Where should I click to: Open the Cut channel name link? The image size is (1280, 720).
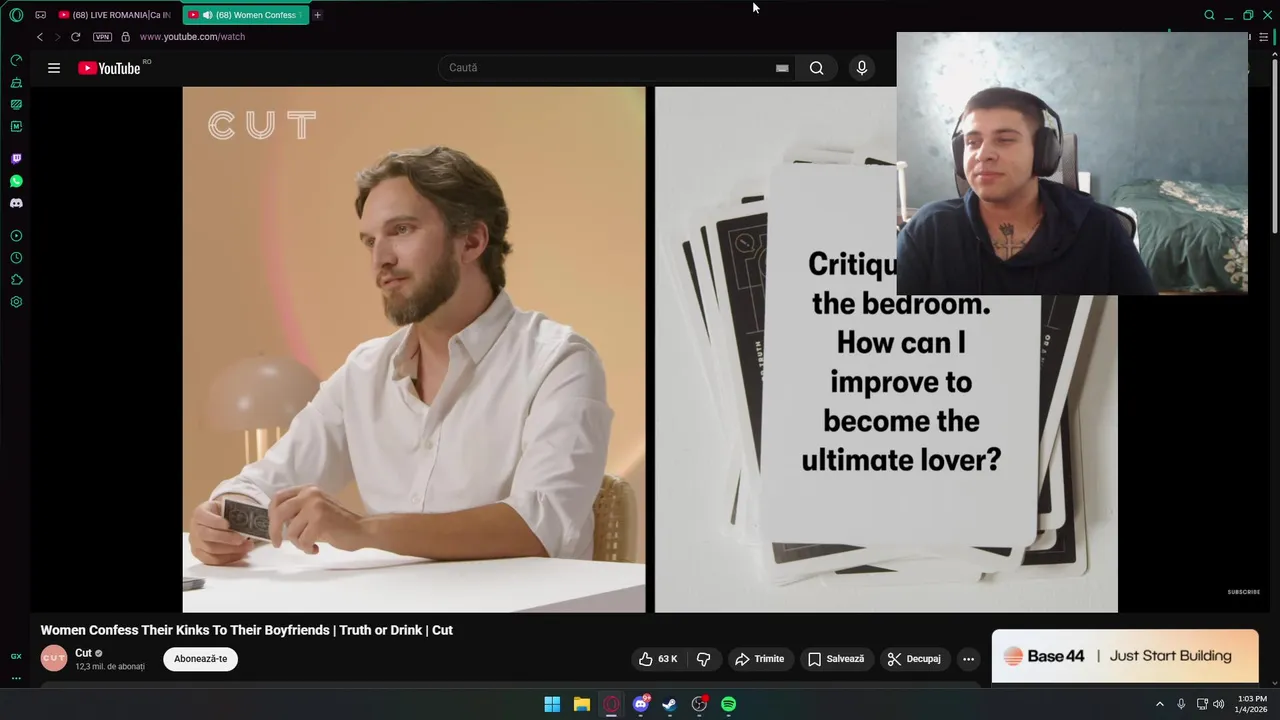coord(83,653)
